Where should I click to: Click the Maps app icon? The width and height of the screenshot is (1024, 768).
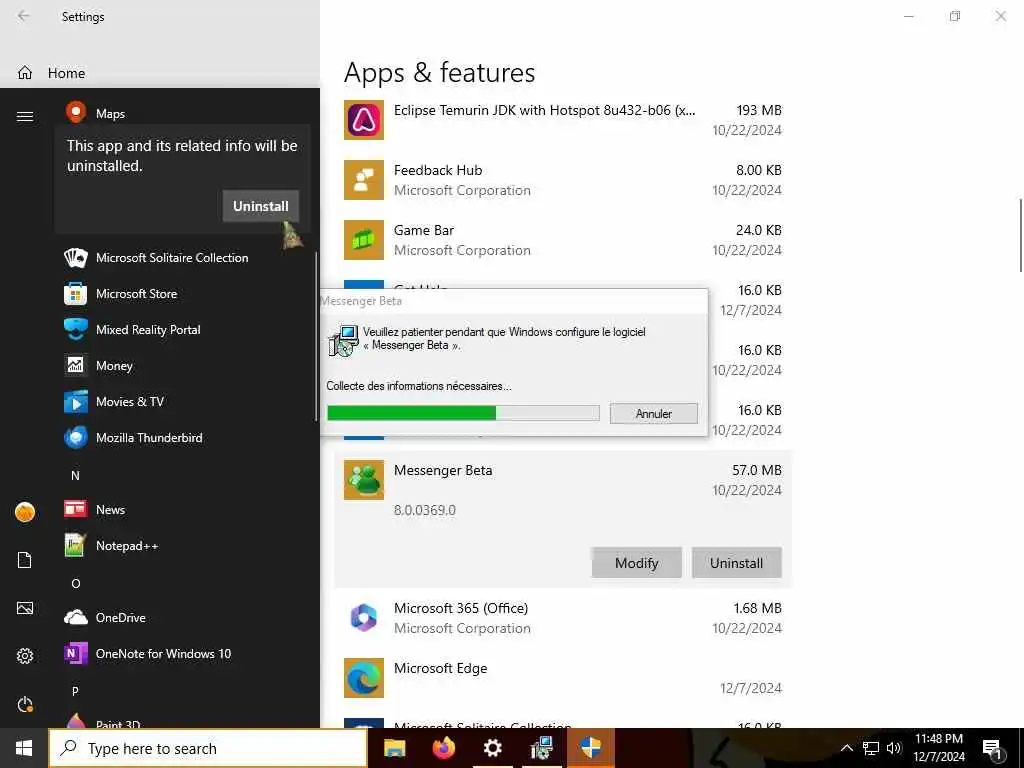pyautogui.click(x=76, y=112)
